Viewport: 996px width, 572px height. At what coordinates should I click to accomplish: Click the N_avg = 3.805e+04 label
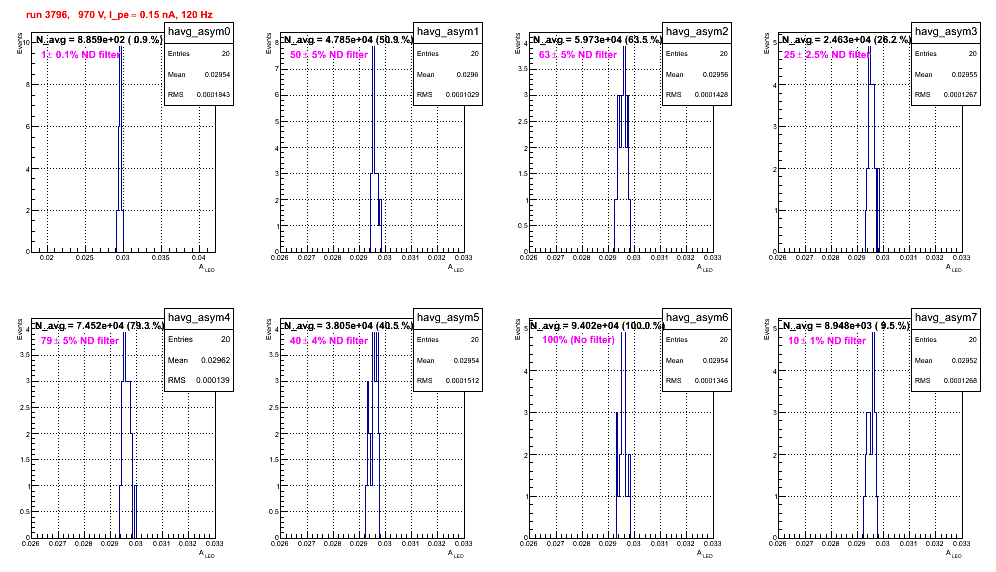tap(347, 325)
